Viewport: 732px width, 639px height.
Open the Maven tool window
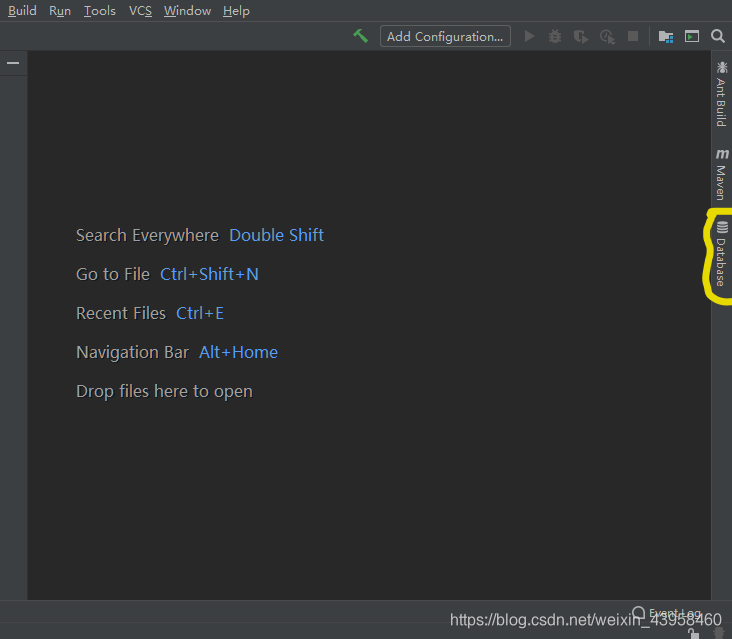click(721, 175)
